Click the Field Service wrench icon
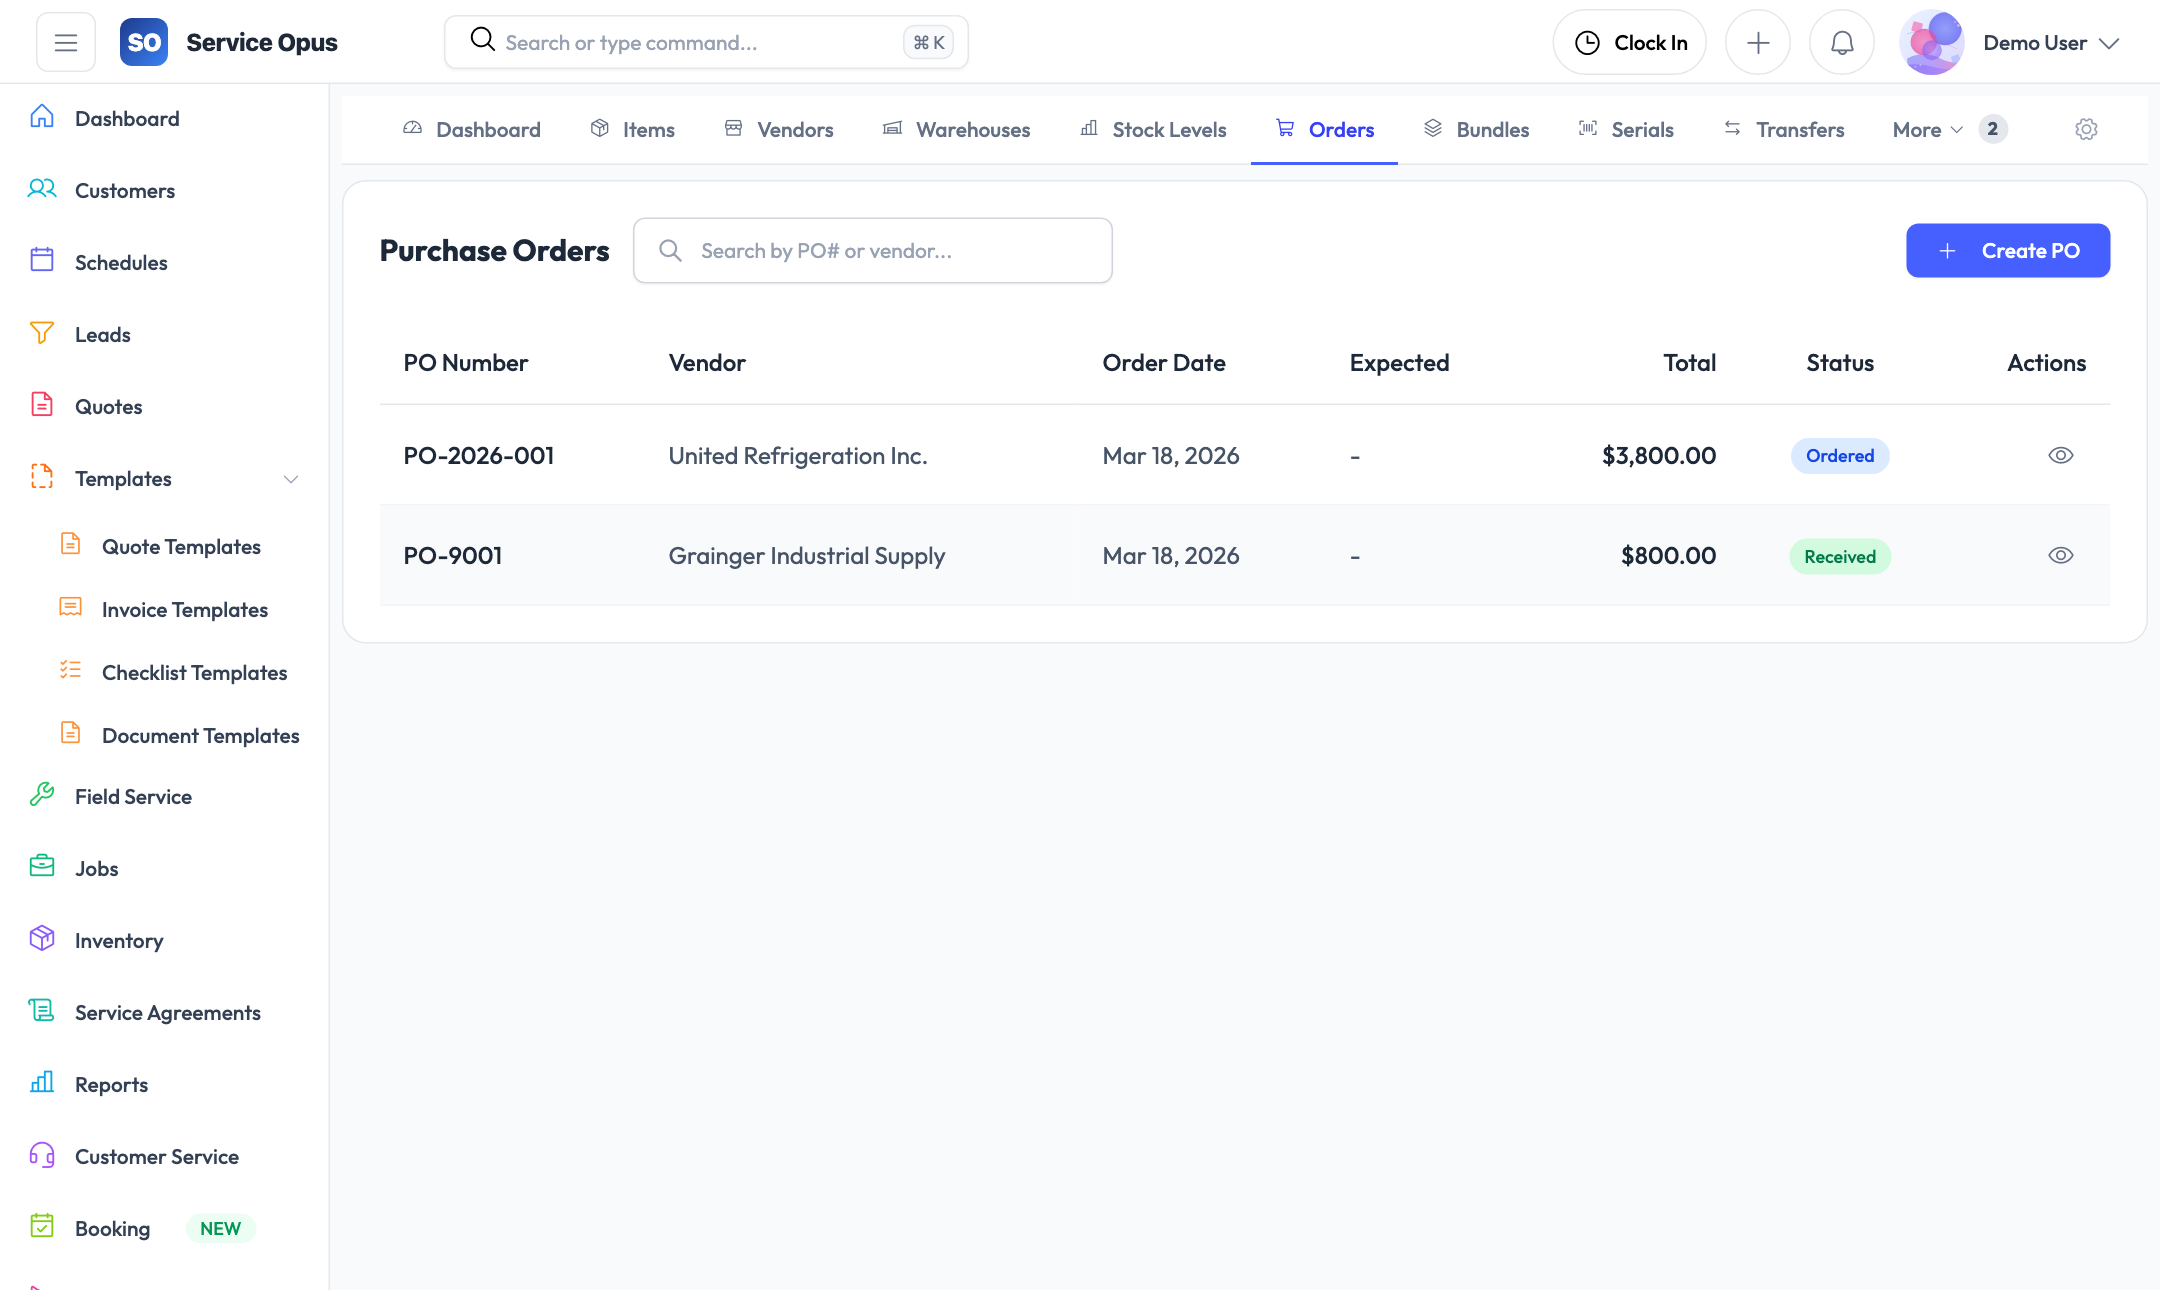Screen dimensions: 2160x1290 pos(41,795)
